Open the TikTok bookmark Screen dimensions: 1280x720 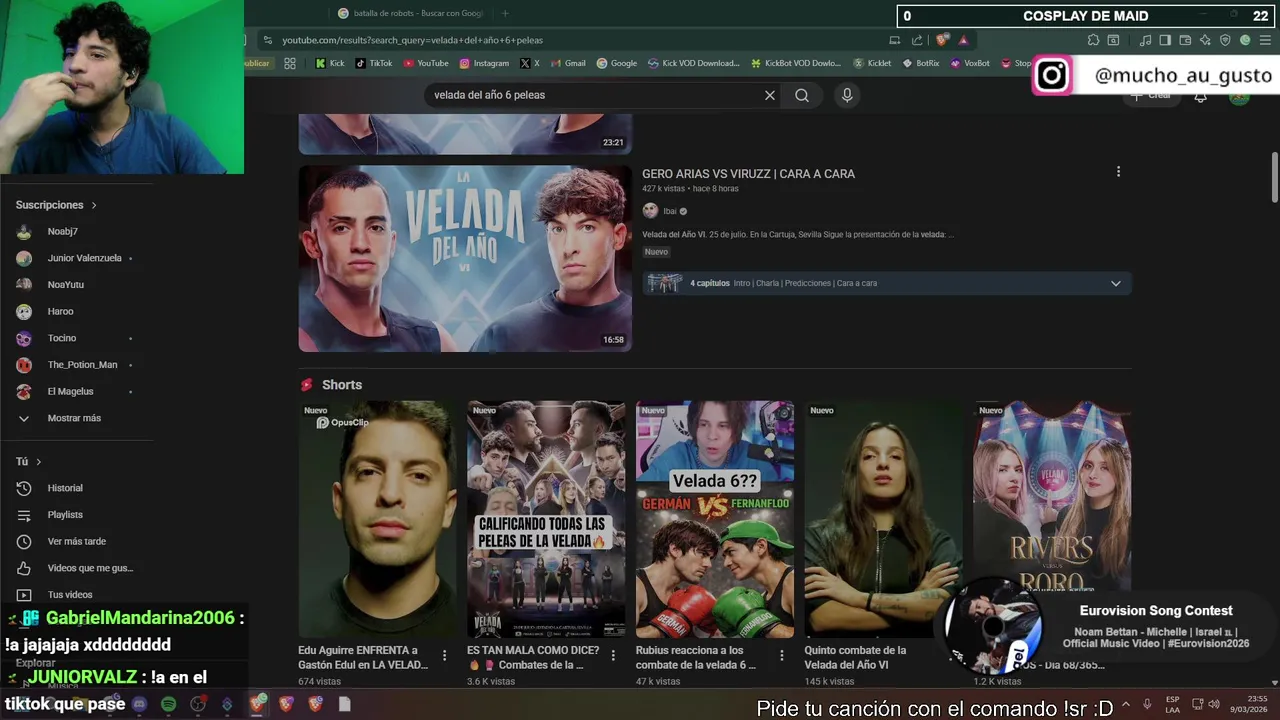[373, 63]
